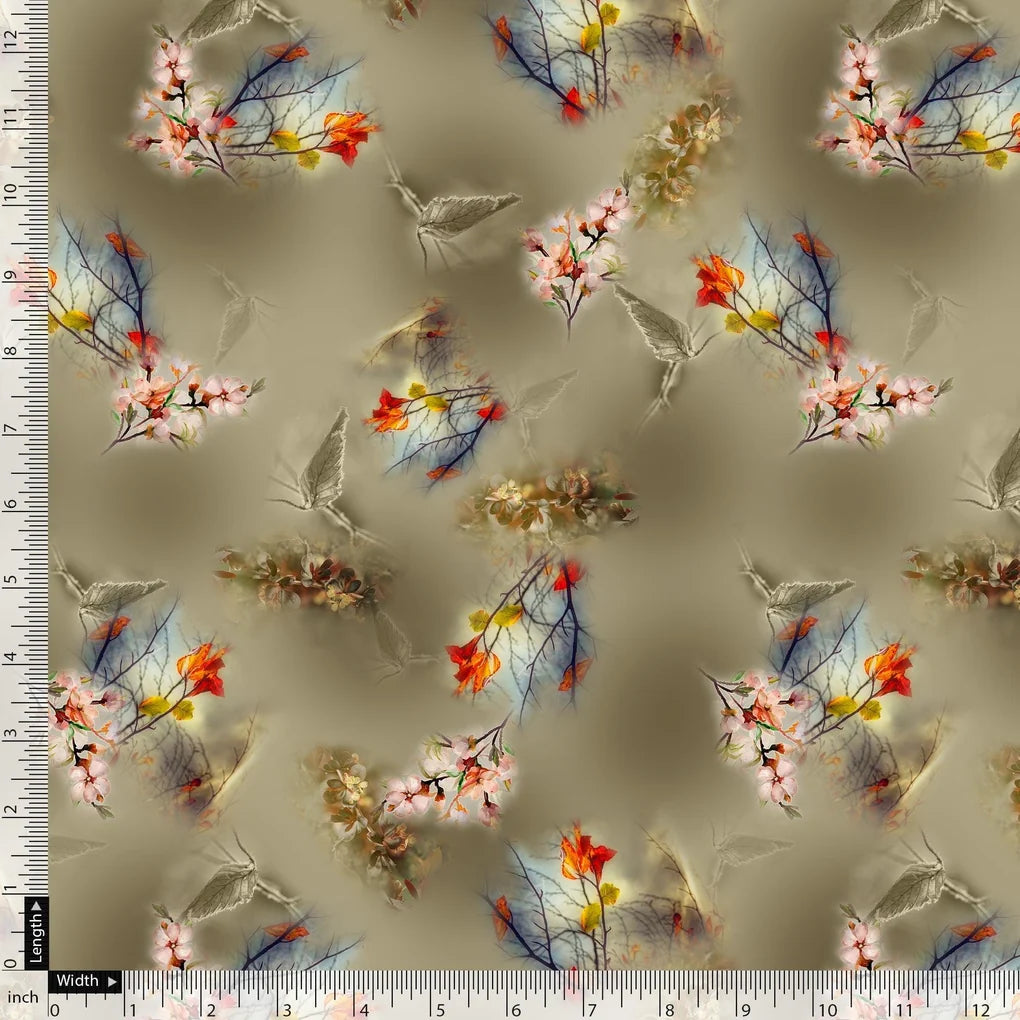1020x1020 pixels.
Task: Select the 2 mark on the vertical ruler
Action: click(x=11, y=810)
